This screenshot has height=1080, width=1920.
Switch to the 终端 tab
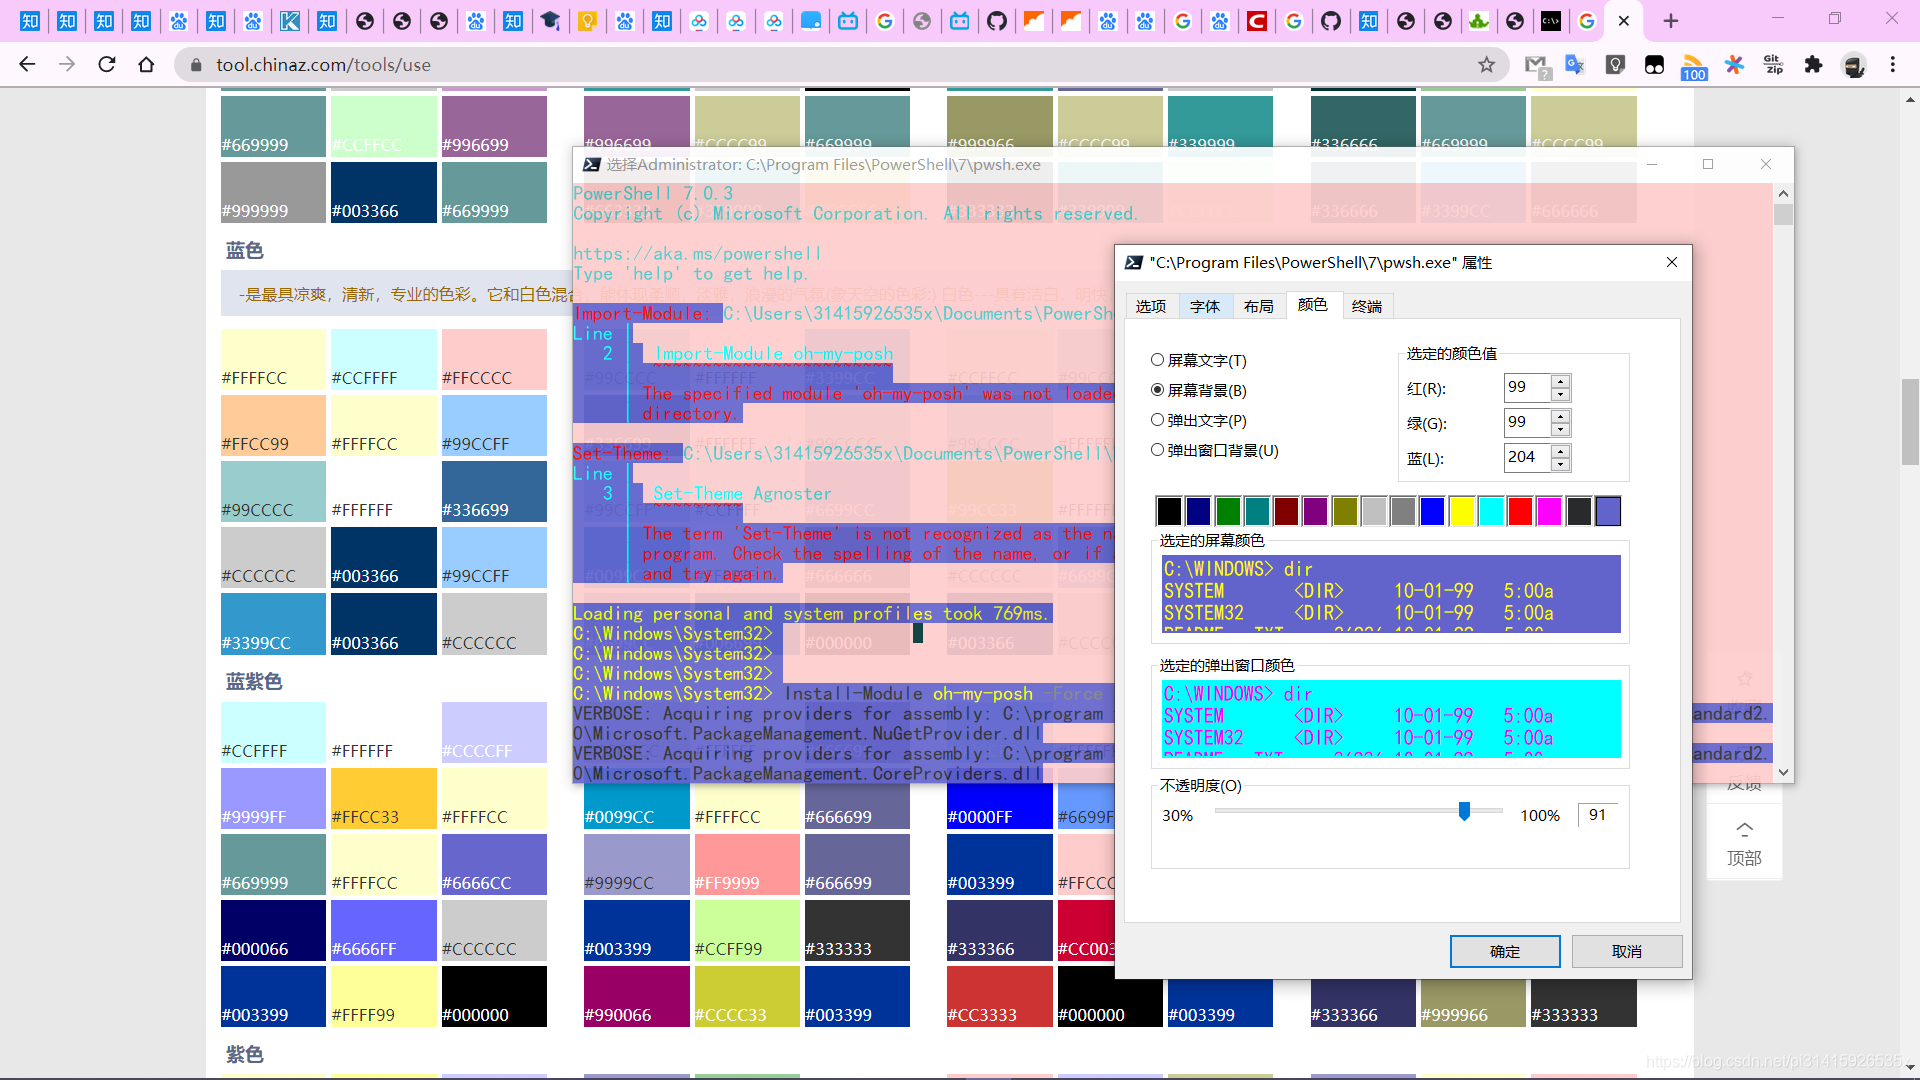coord(1366,306)
